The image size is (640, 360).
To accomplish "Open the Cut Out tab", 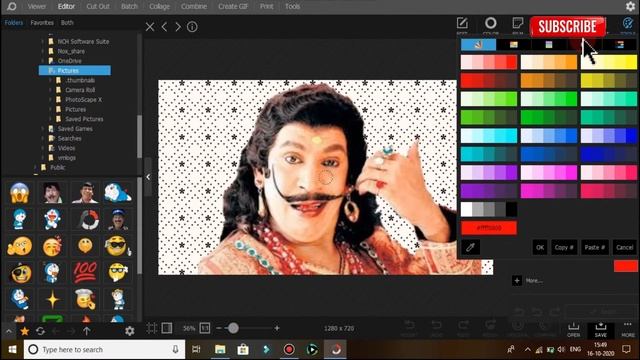I will coord(98,7).
